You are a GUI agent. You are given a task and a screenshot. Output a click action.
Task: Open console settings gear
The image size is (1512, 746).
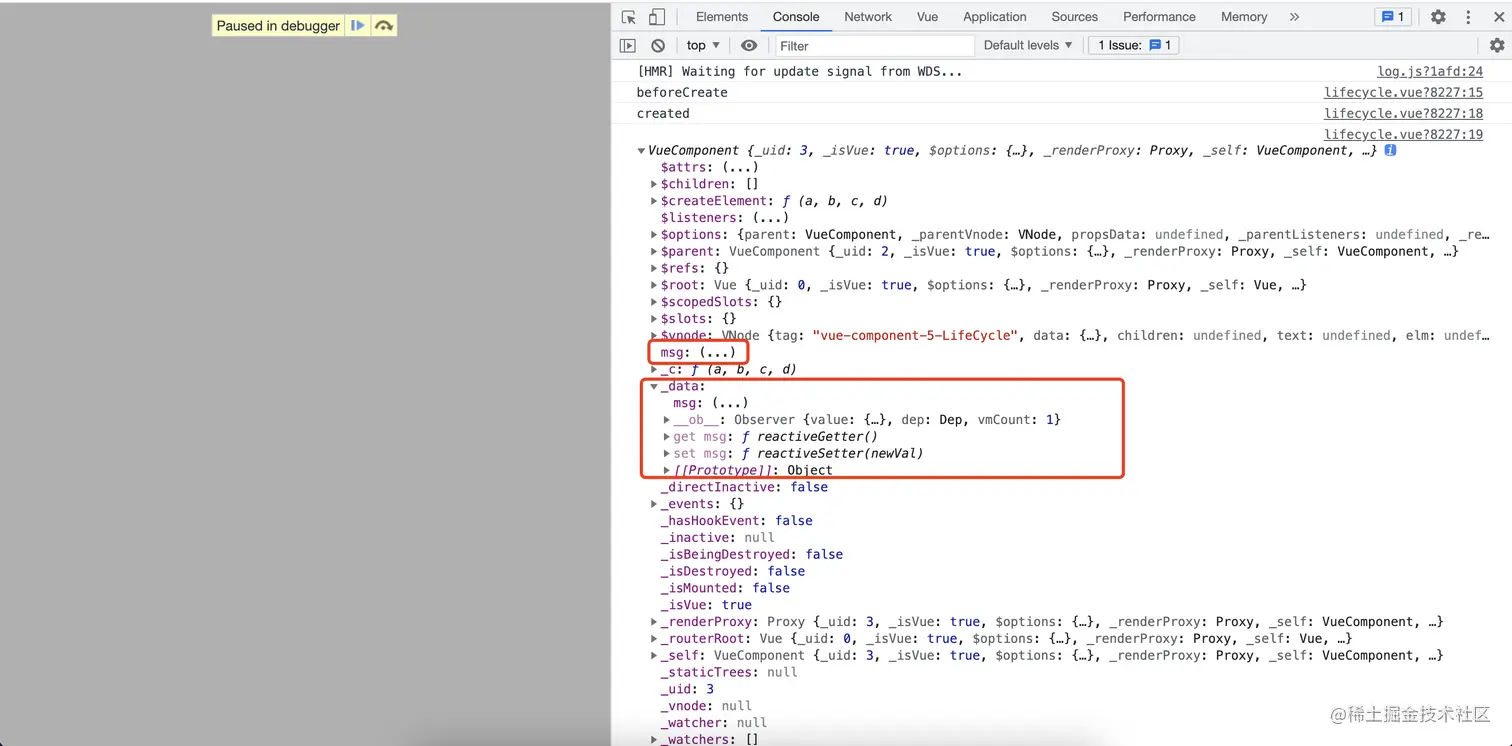coord(1497,45)
